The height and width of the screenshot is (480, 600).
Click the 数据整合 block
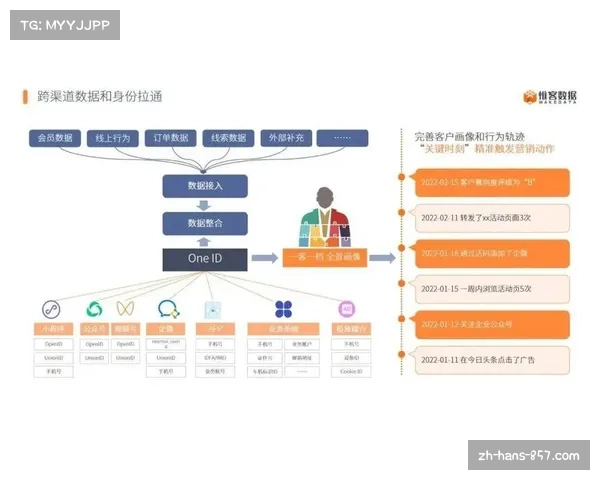pyautogui.click(x=205, y=223)
